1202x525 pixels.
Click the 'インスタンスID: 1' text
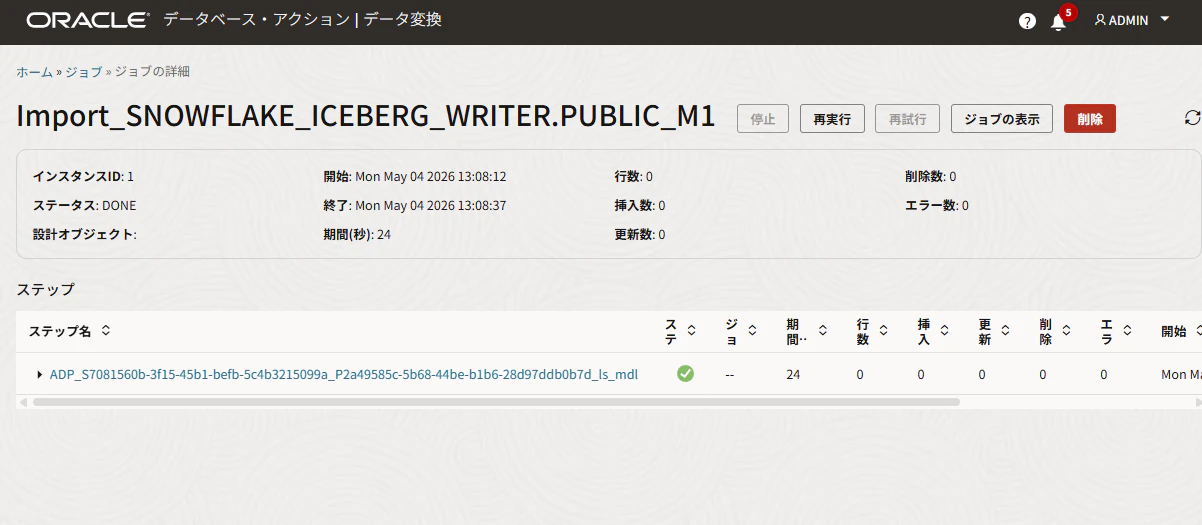click(x=83, y=176)
